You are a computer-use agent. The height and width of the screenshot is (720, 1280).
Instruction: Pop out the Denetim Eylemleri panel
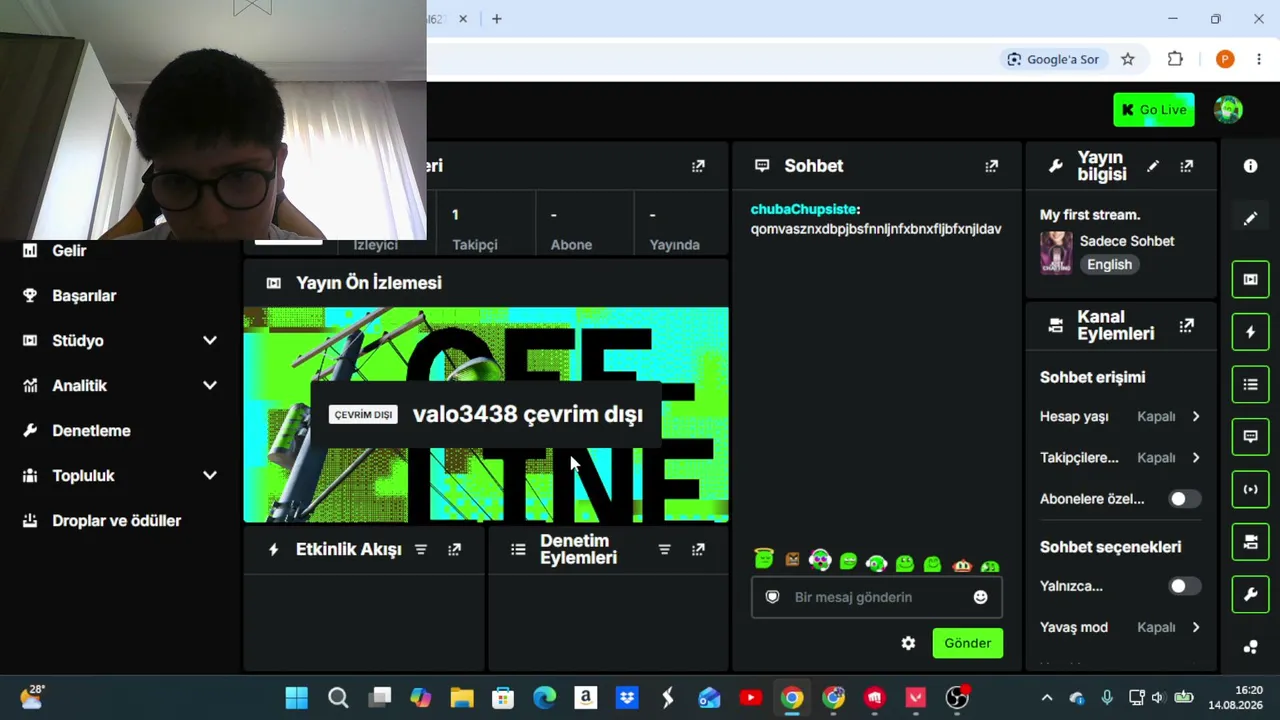click(698, 549)
